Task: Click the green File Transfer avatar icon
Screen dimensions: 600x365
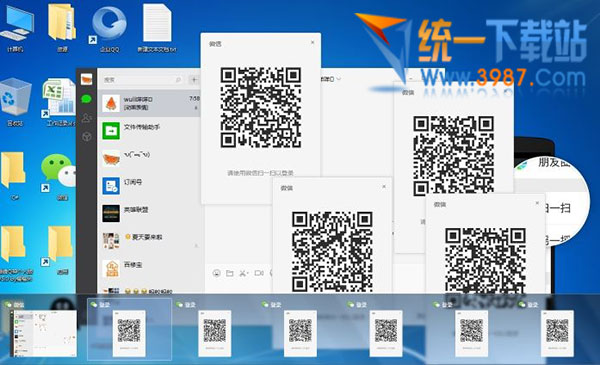Action: pyautogui.click(x=111, y=131)
